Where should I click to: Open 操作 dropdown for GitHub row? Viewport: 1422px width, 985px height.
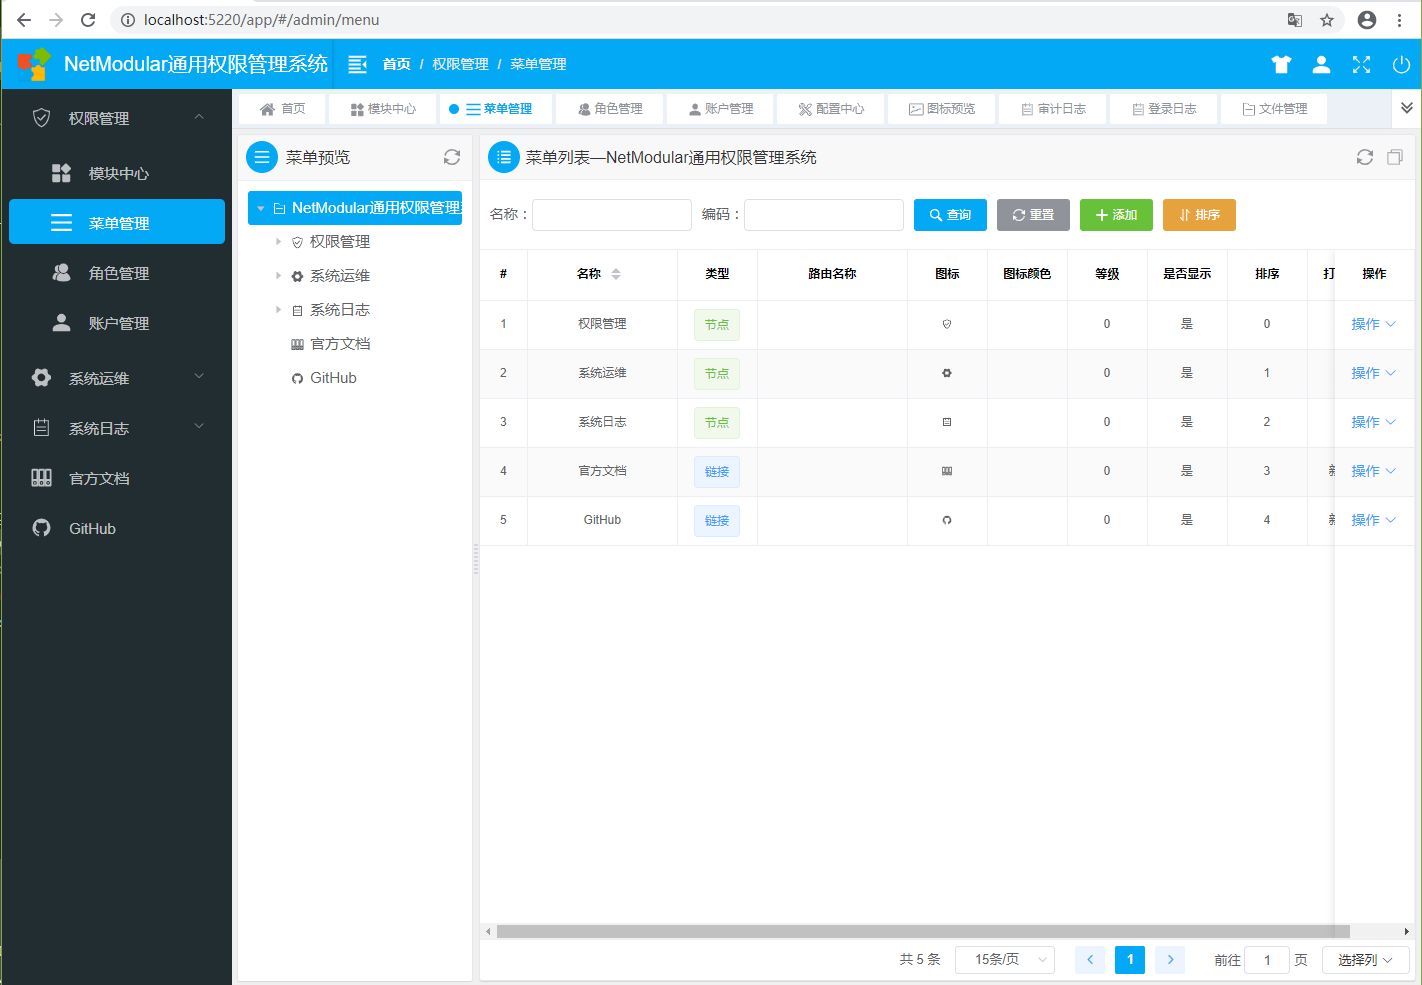[1373, 520]
